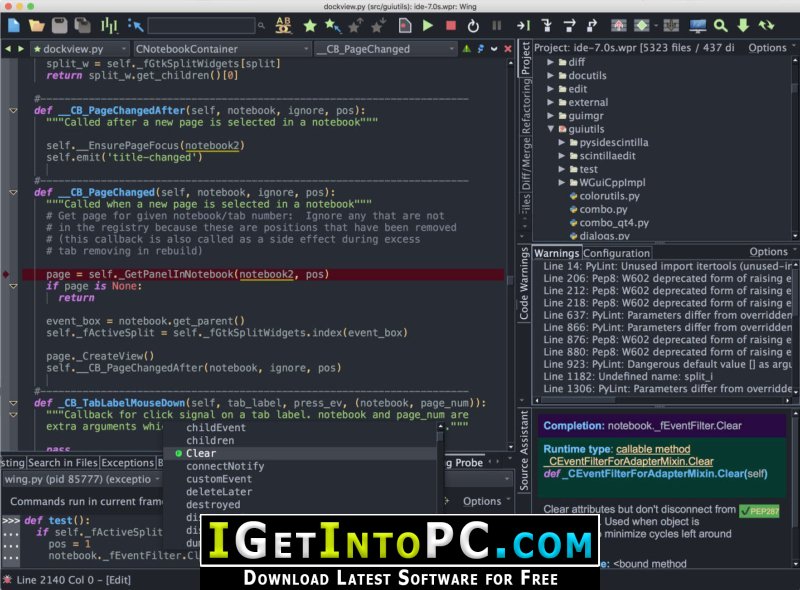Collapse the __CB_PageChanged function fold
The height and width of the screenshot is (590, 800).
click(x=13, y=192)
